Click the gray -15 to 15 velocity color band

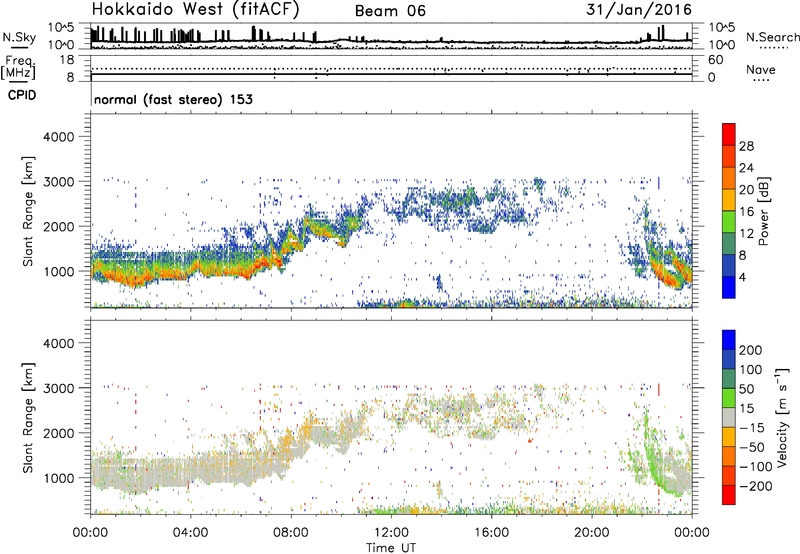(x=729, y=417)
